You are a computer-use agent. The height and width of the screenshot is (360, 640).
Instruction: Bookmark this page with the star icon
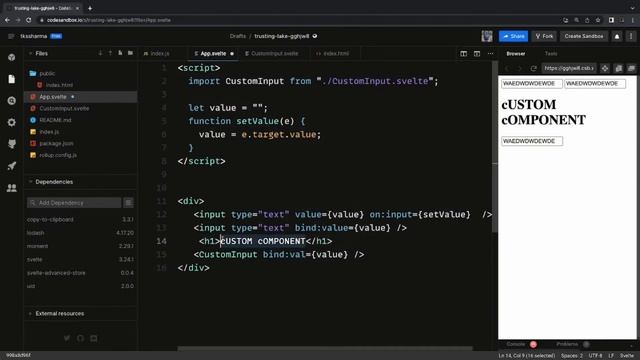coord(598,20)
